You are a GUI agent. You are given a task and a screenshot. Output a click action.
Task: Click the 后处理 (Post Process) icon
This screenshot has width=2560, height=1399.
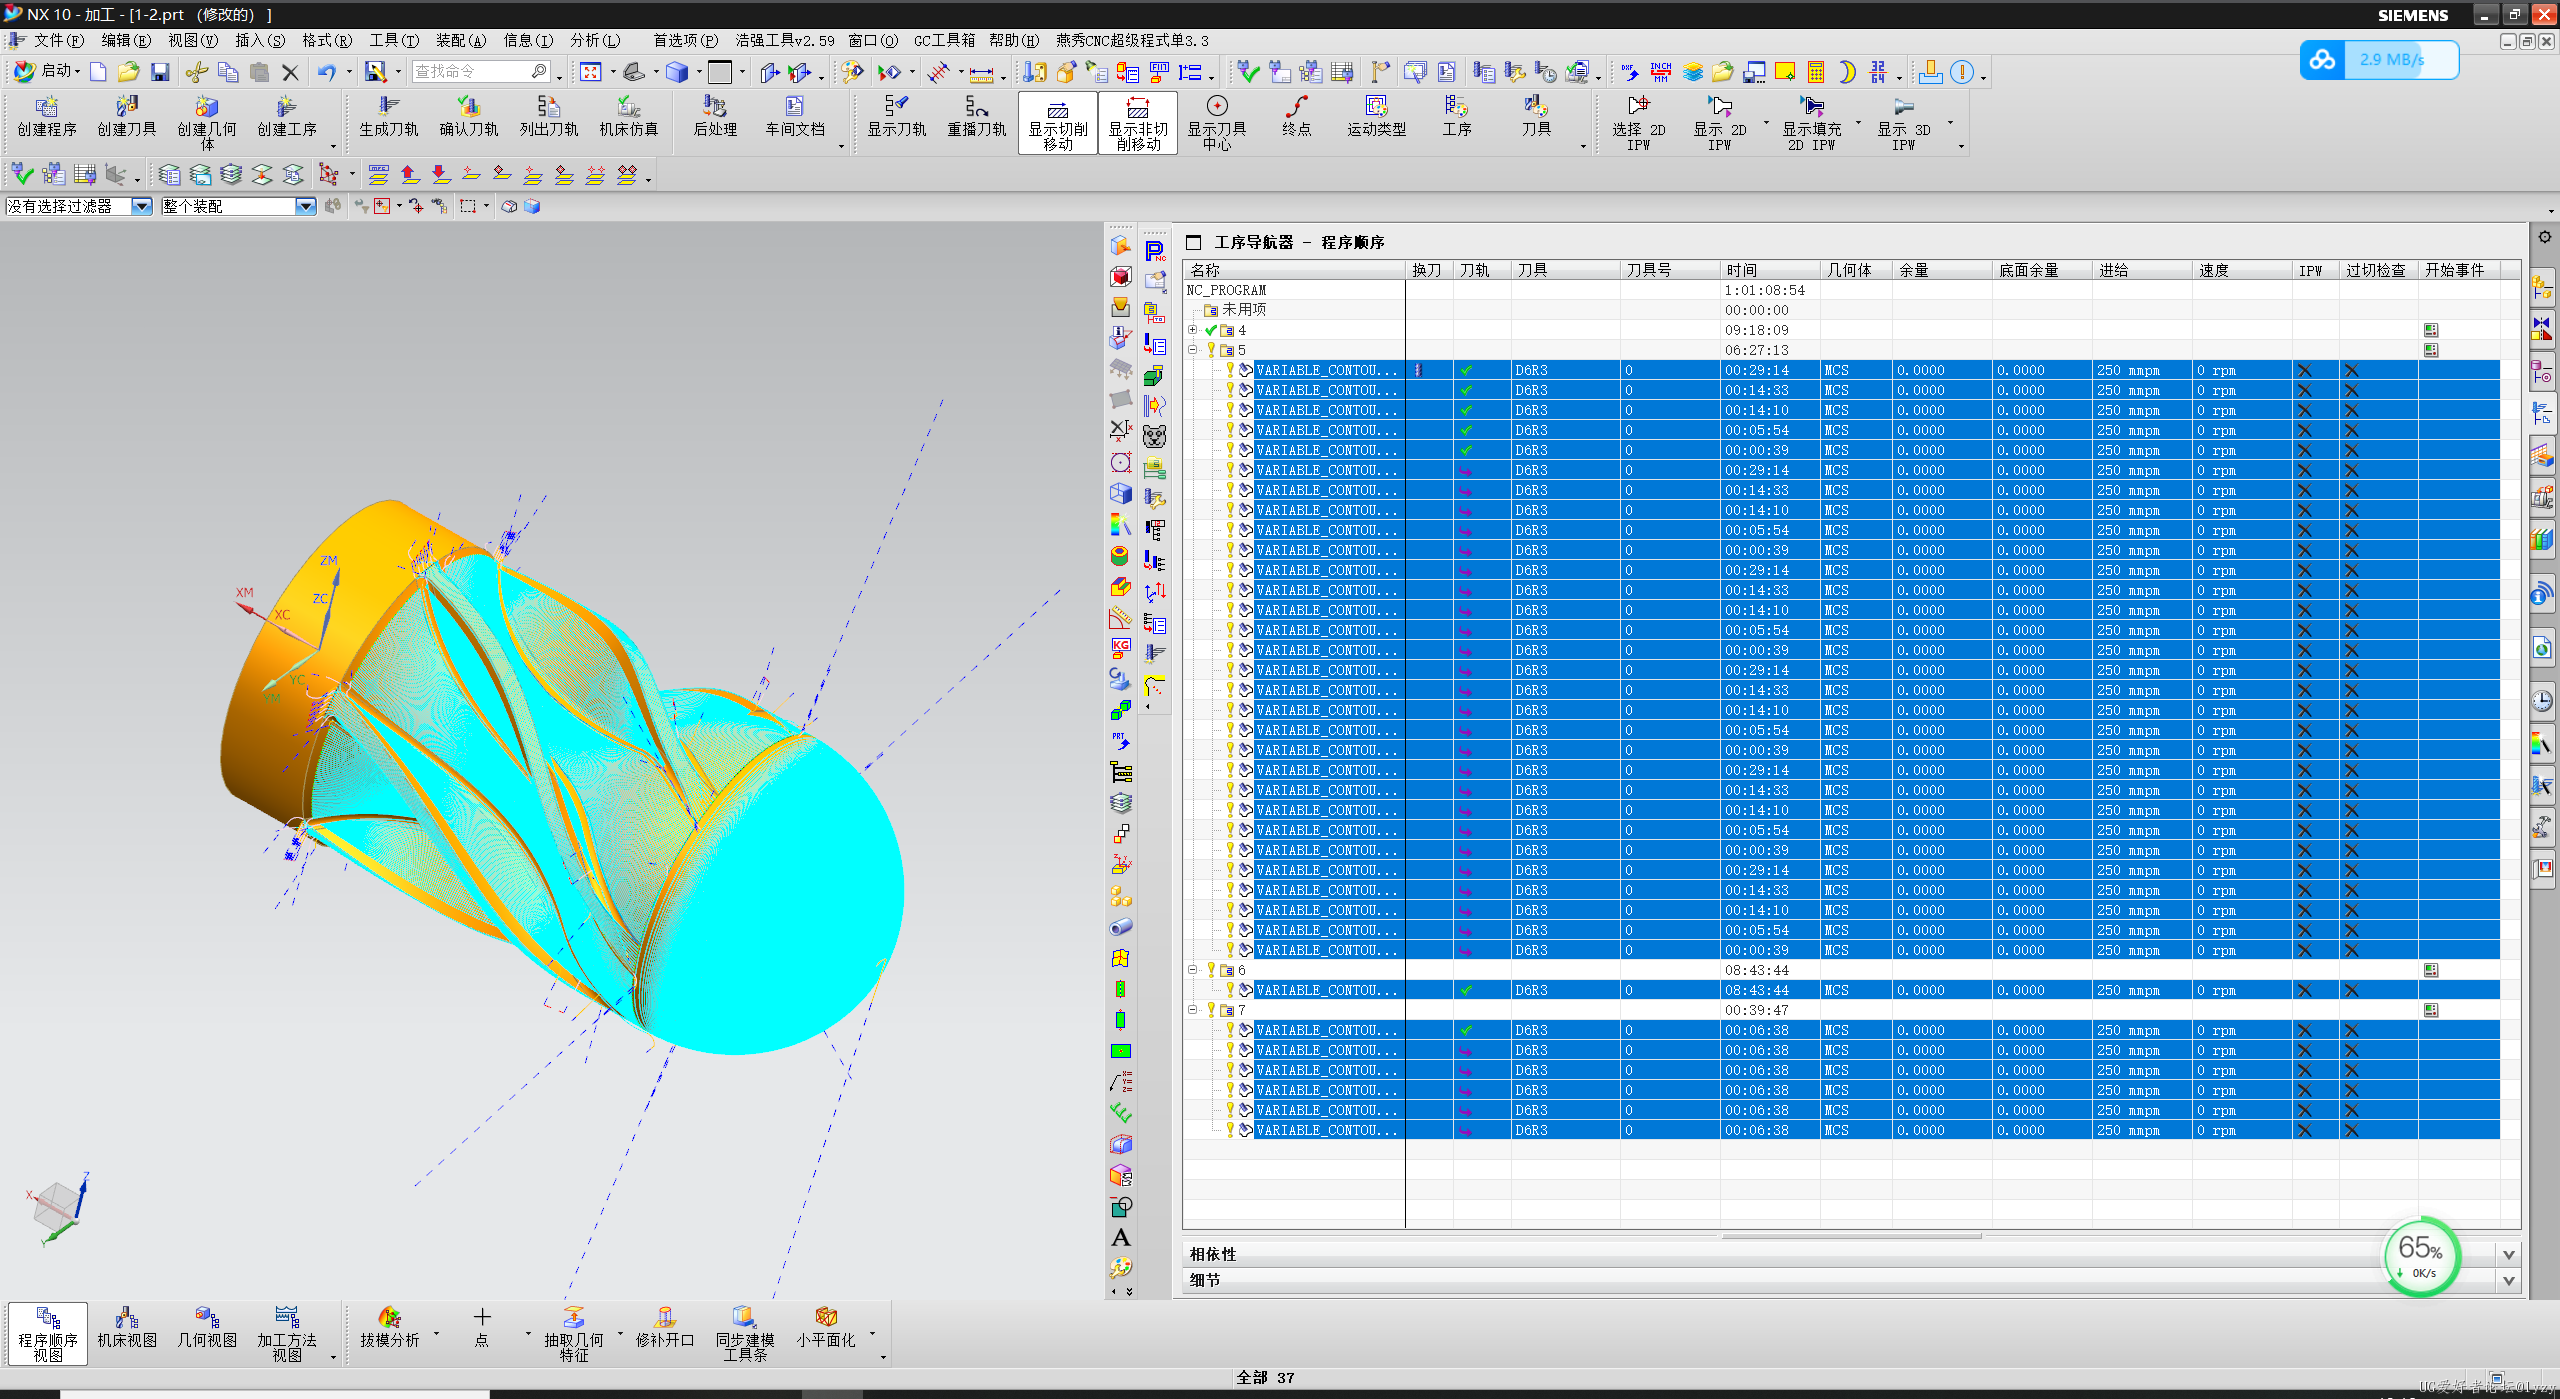(x=715, y=117)
